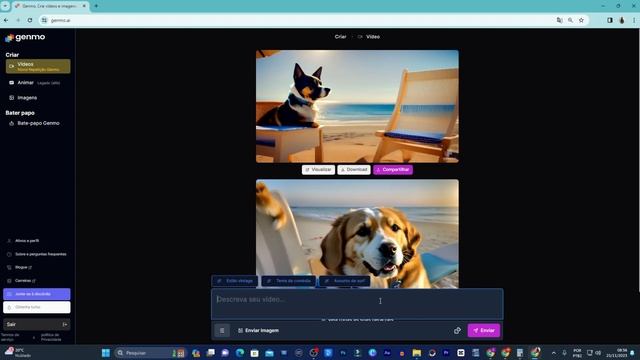Open the weather widget on taskbar

coord(18,353)
